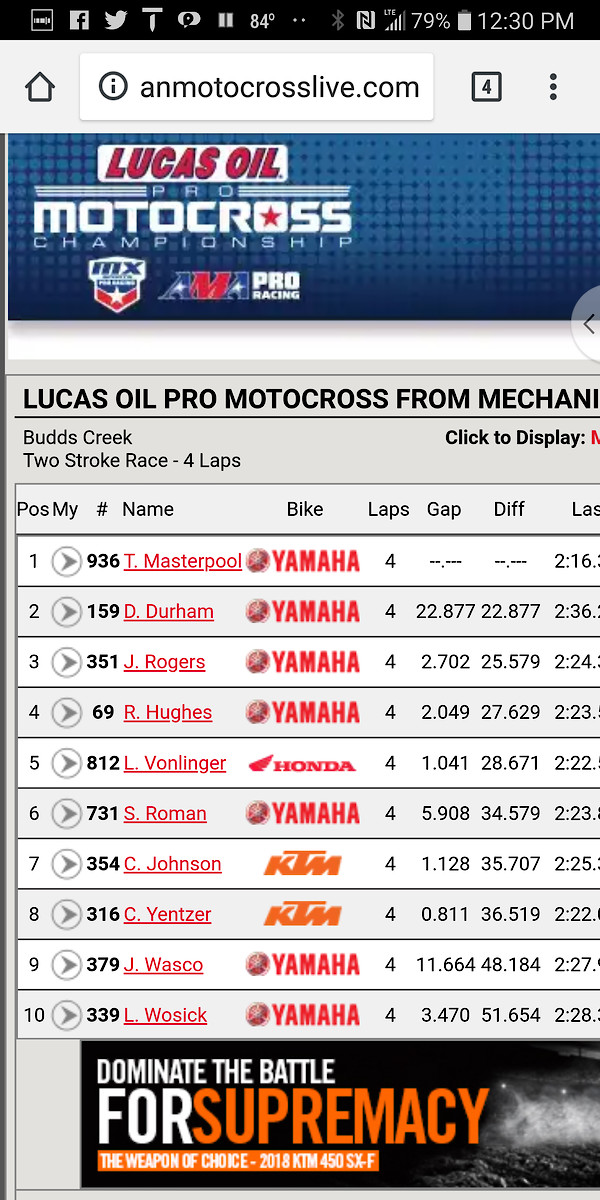Open the site info icon in address bar

(113, 87)
